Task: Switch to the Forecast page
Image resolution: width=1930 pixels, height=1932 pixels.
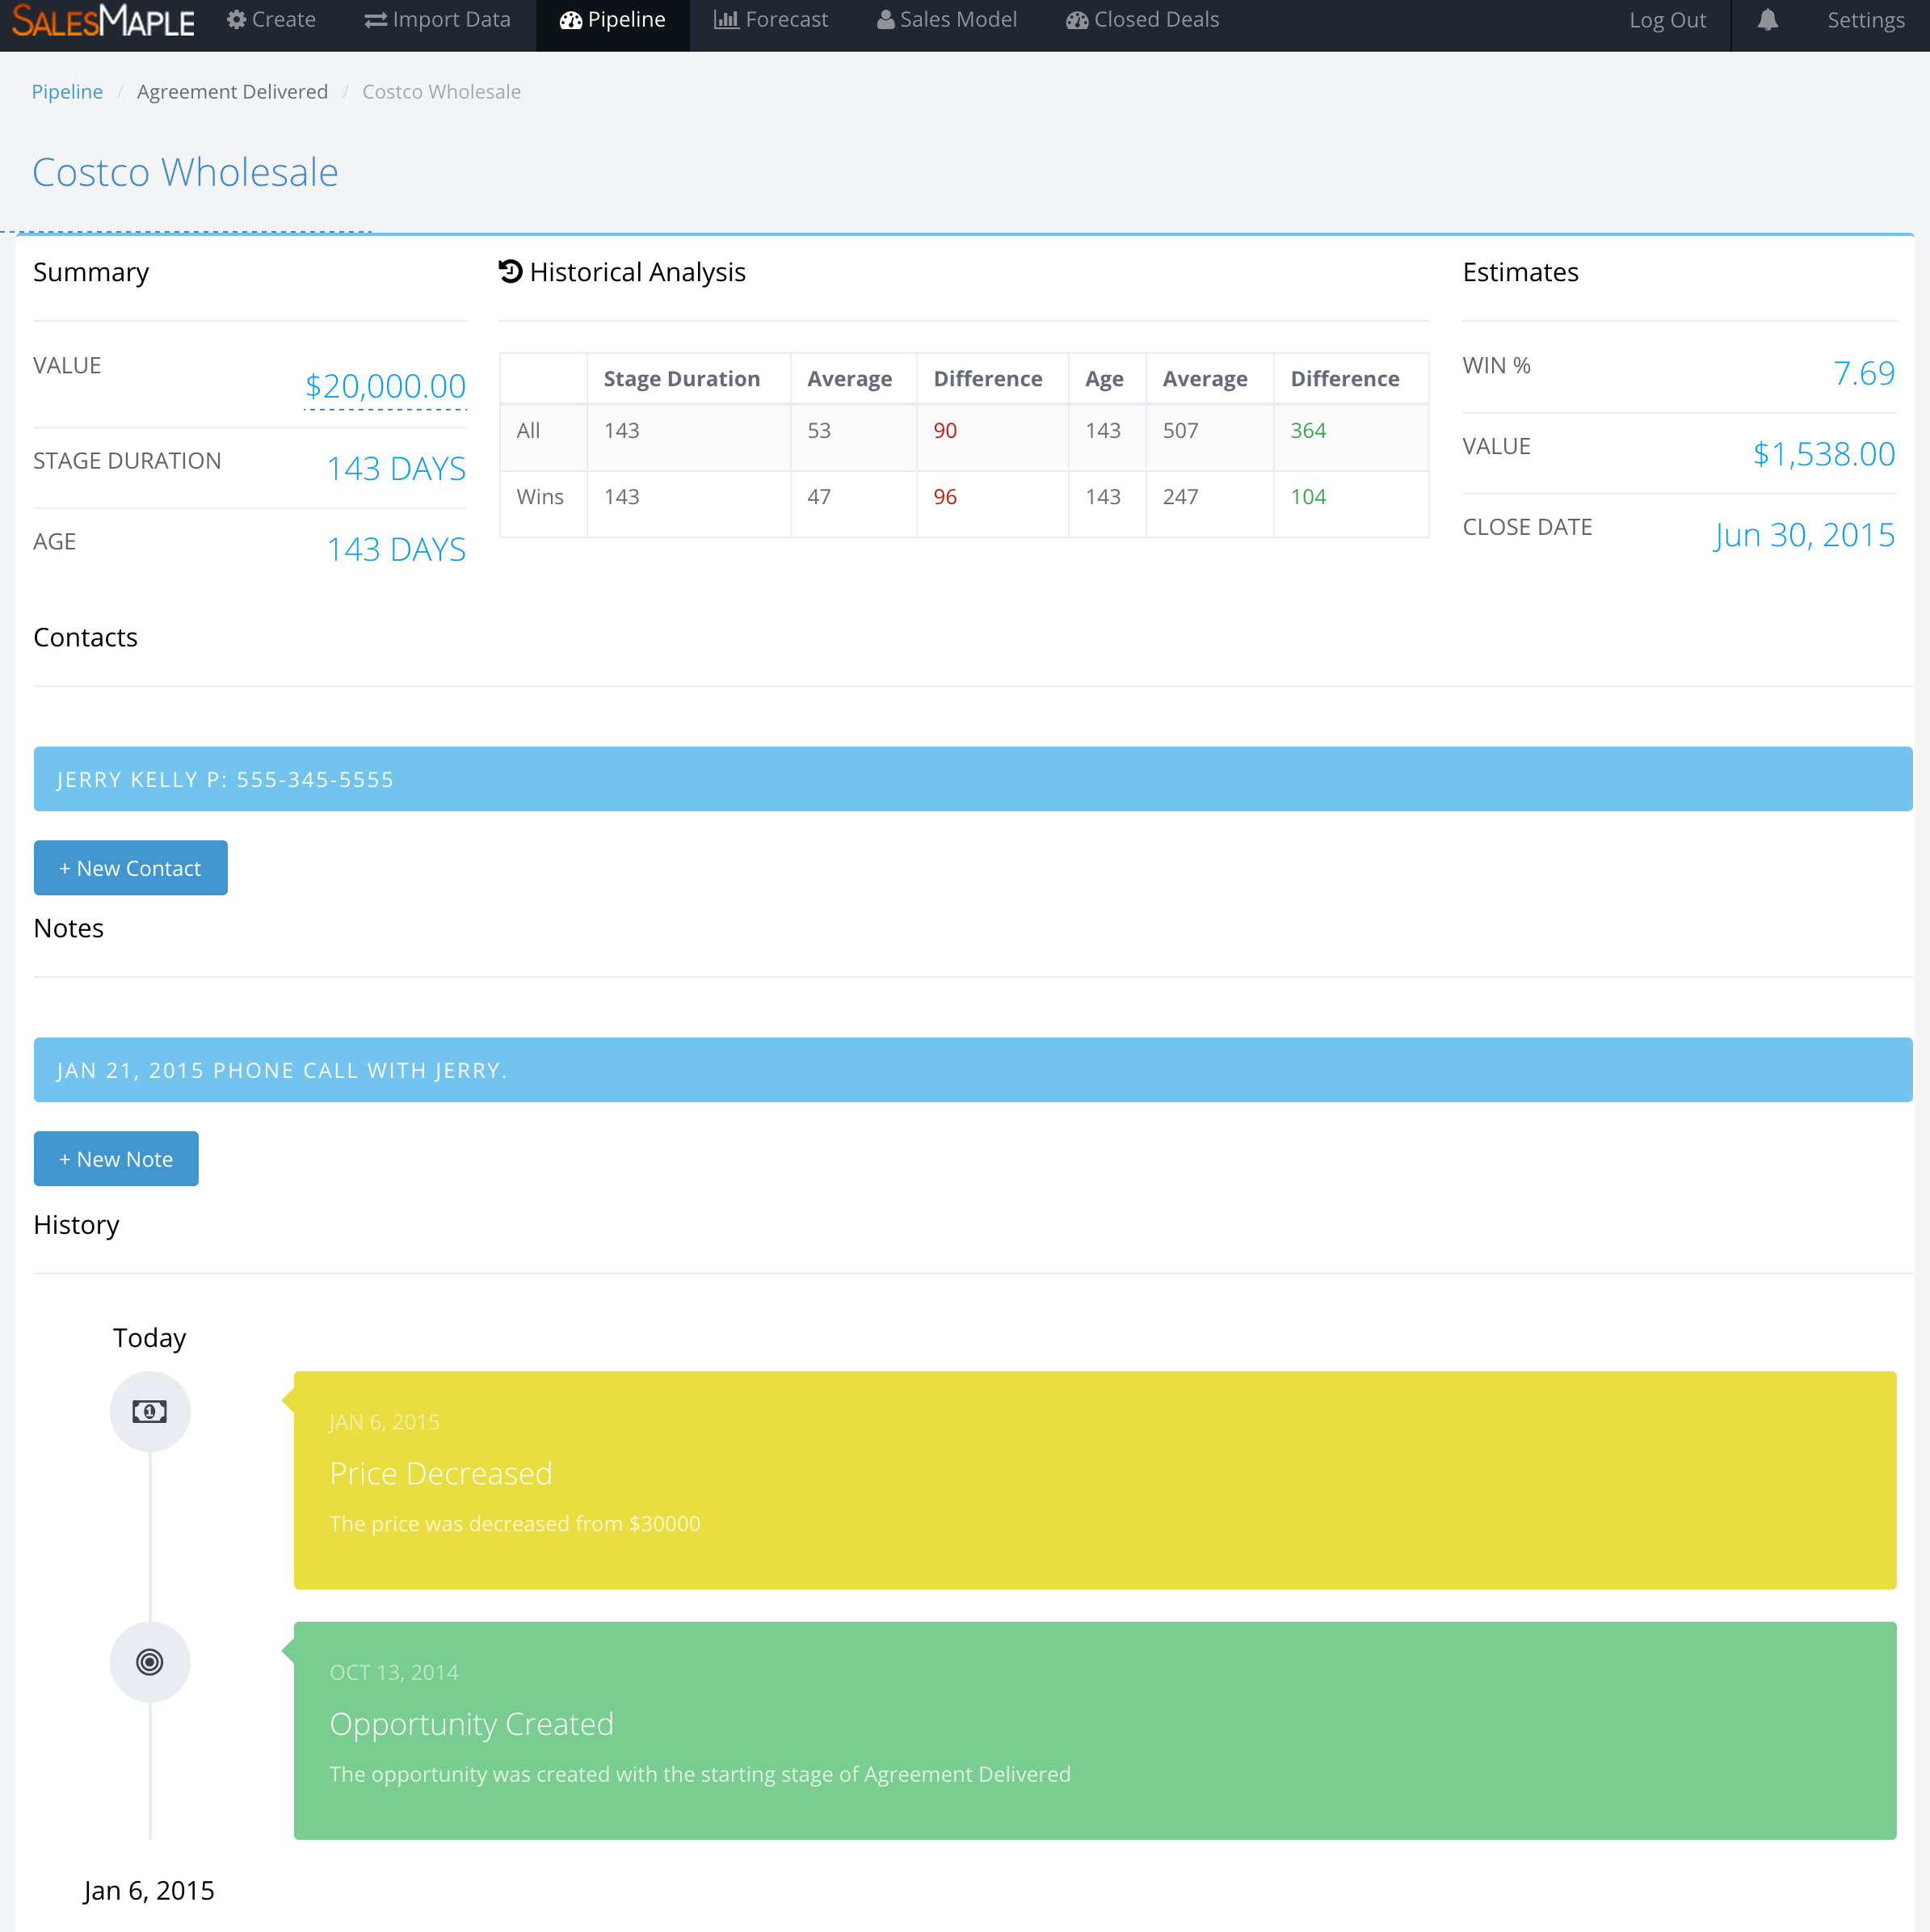Action: point(770,20)
